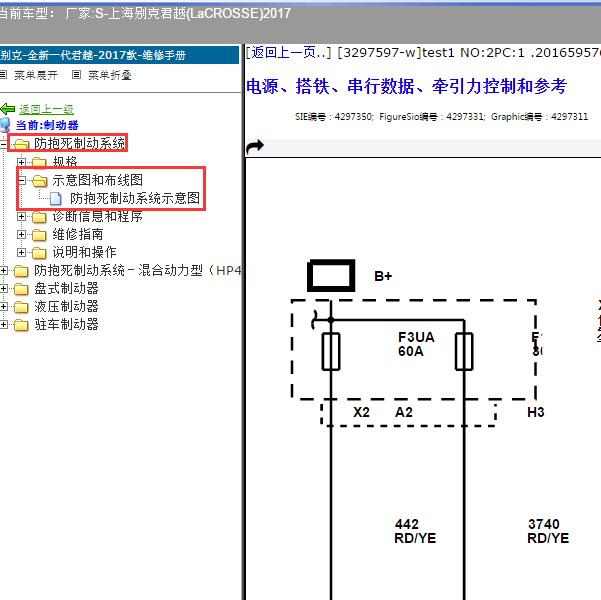Click the blue 维修手册 panel header

119,55
